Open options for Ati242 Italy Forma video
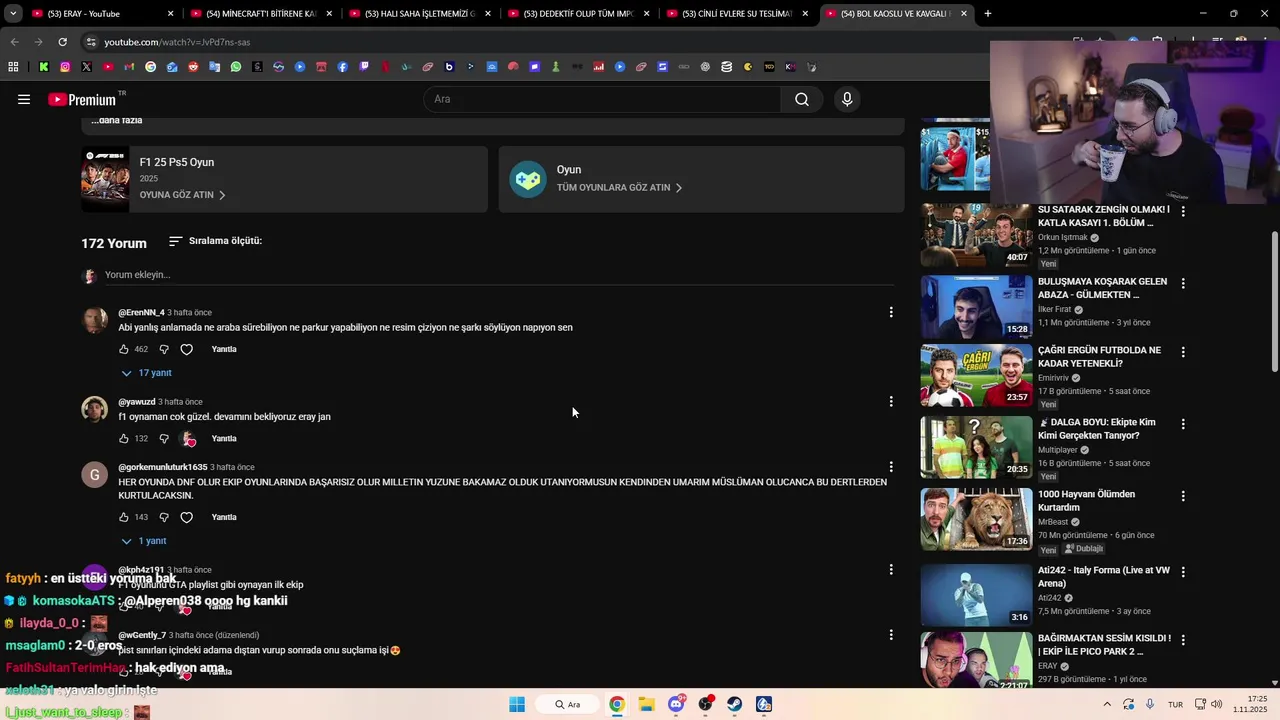Screen dimensions: 1280x720 [x=1183, y=572]
